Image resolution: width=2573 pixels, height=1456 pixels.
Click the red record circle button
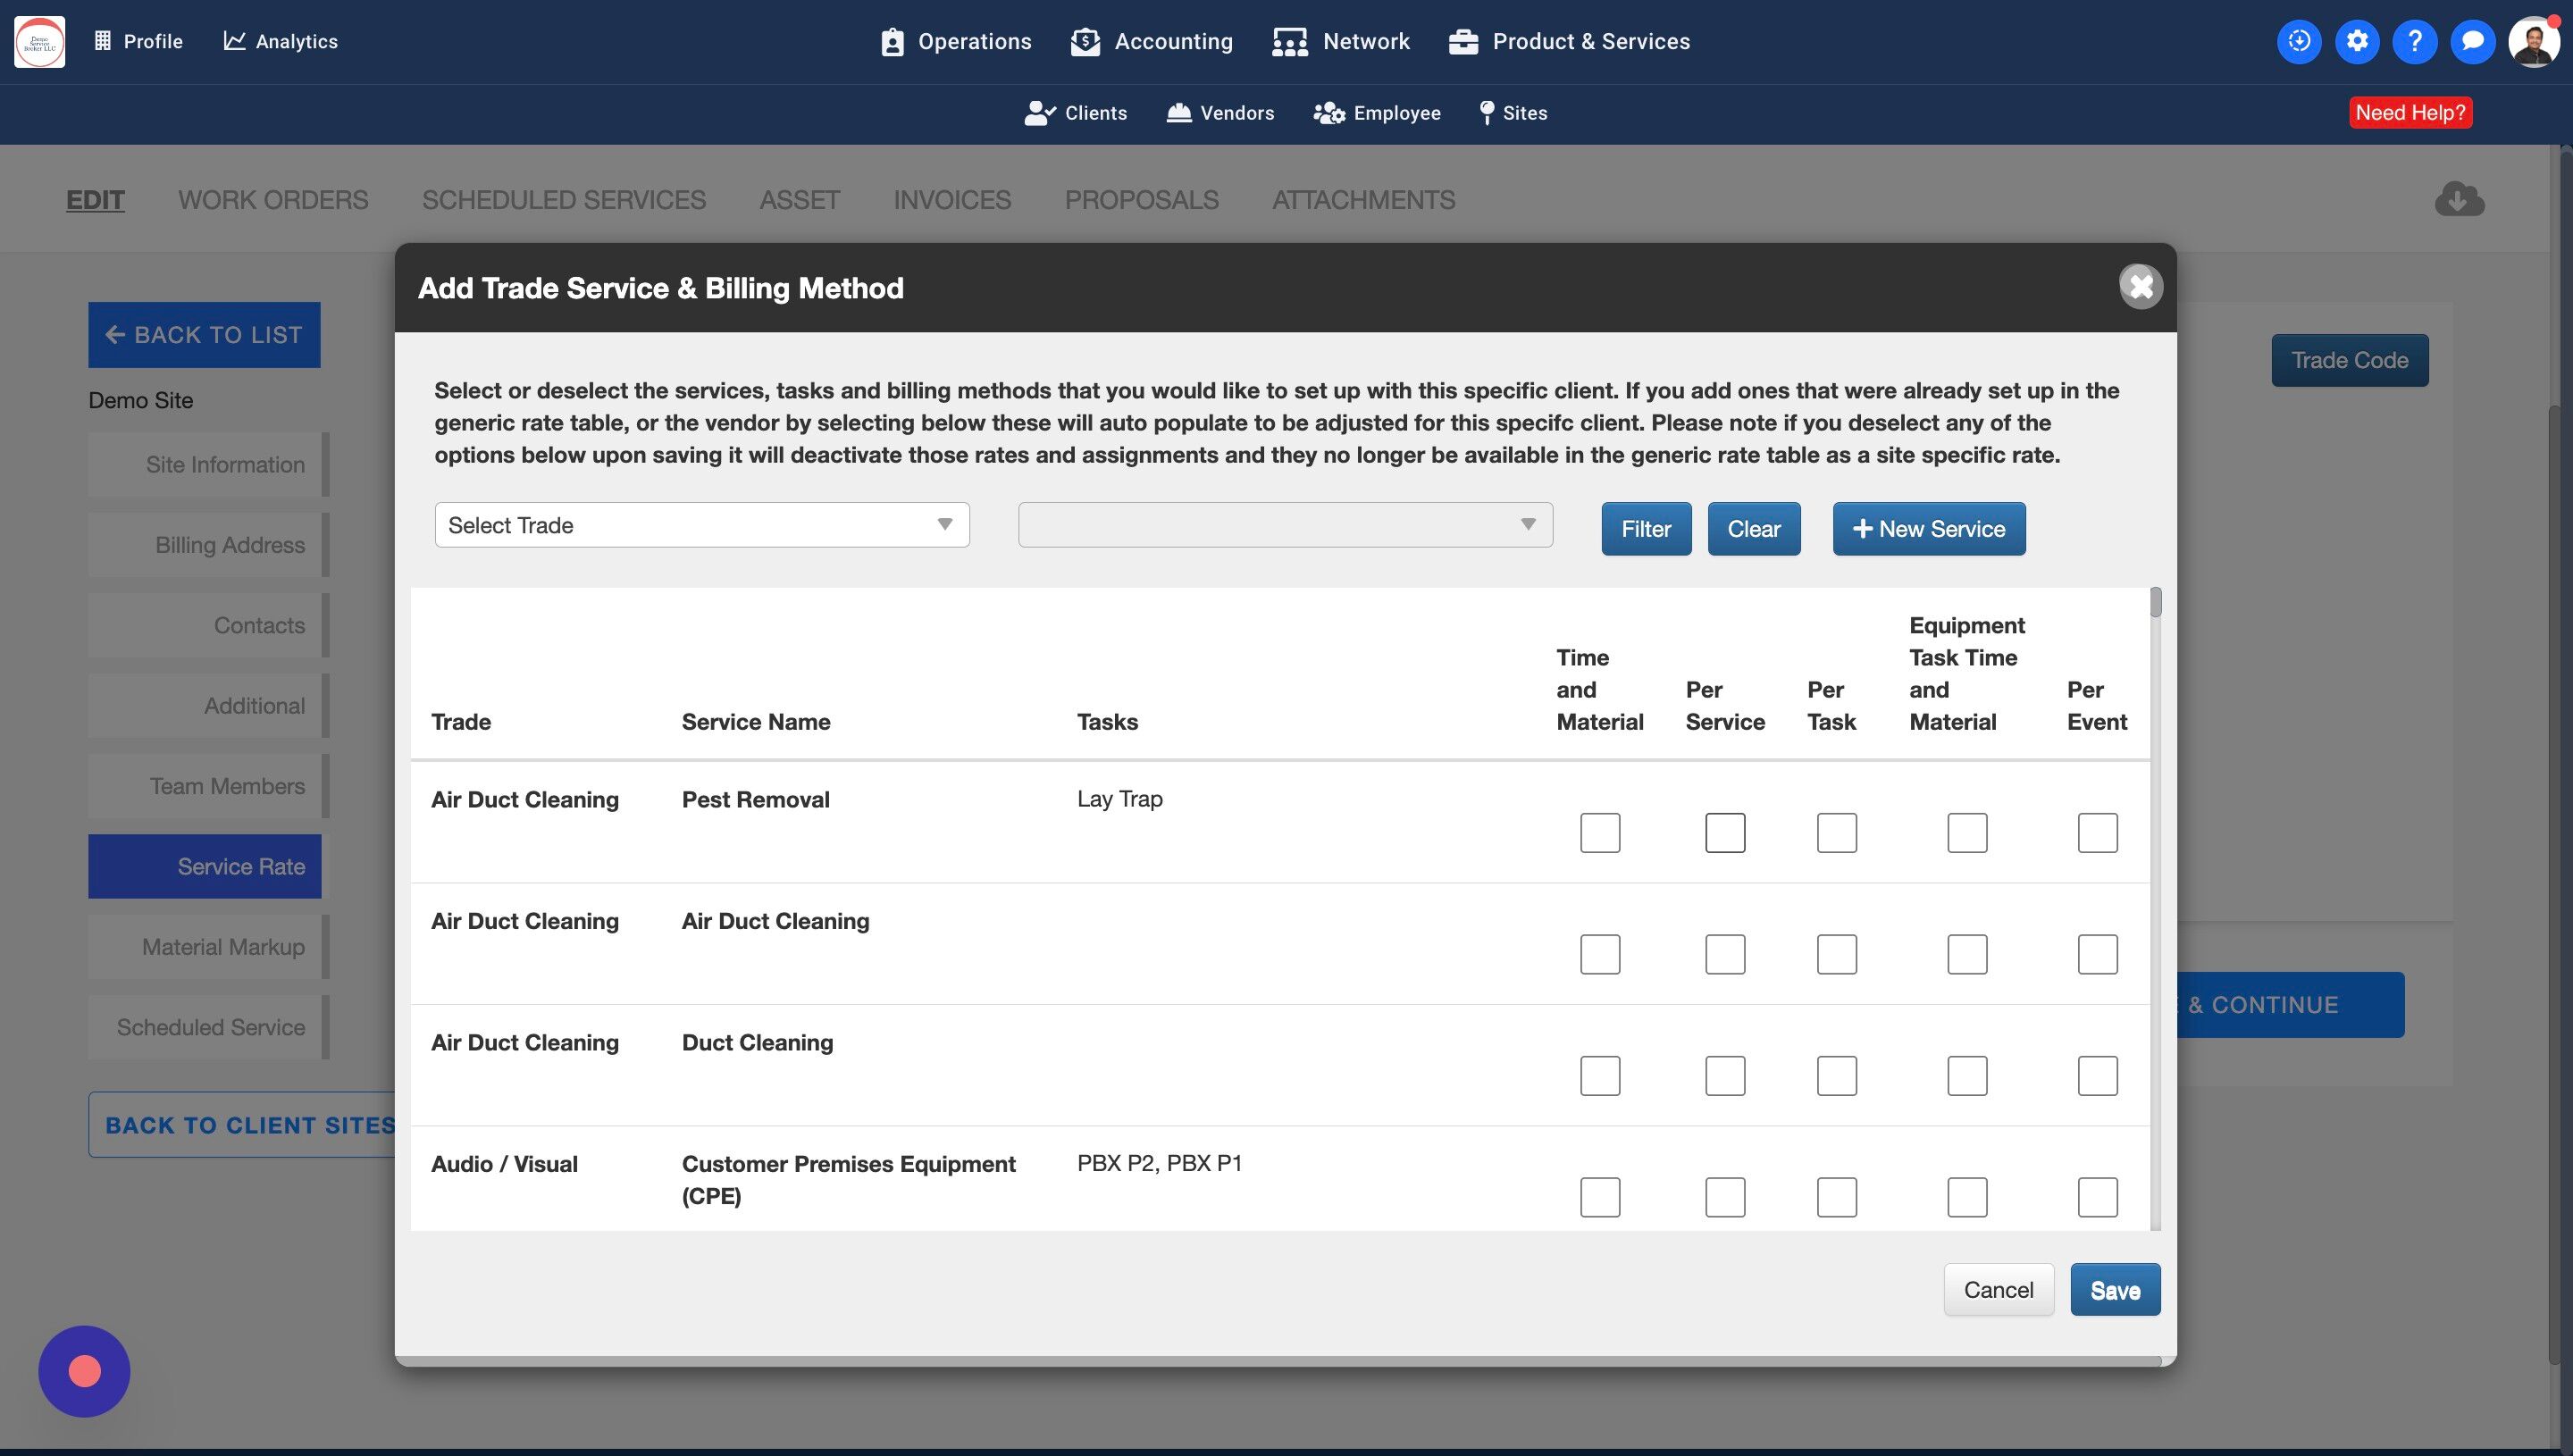84,1371
